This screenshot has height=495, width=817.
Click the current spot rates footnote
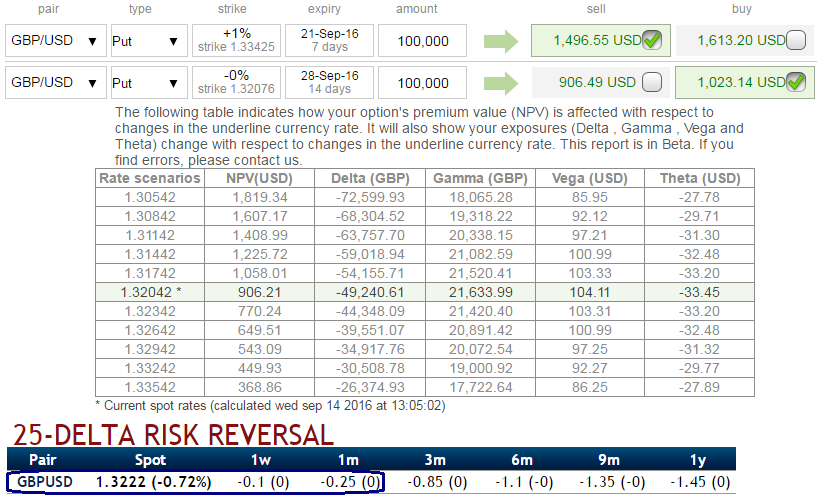(270, 406)
